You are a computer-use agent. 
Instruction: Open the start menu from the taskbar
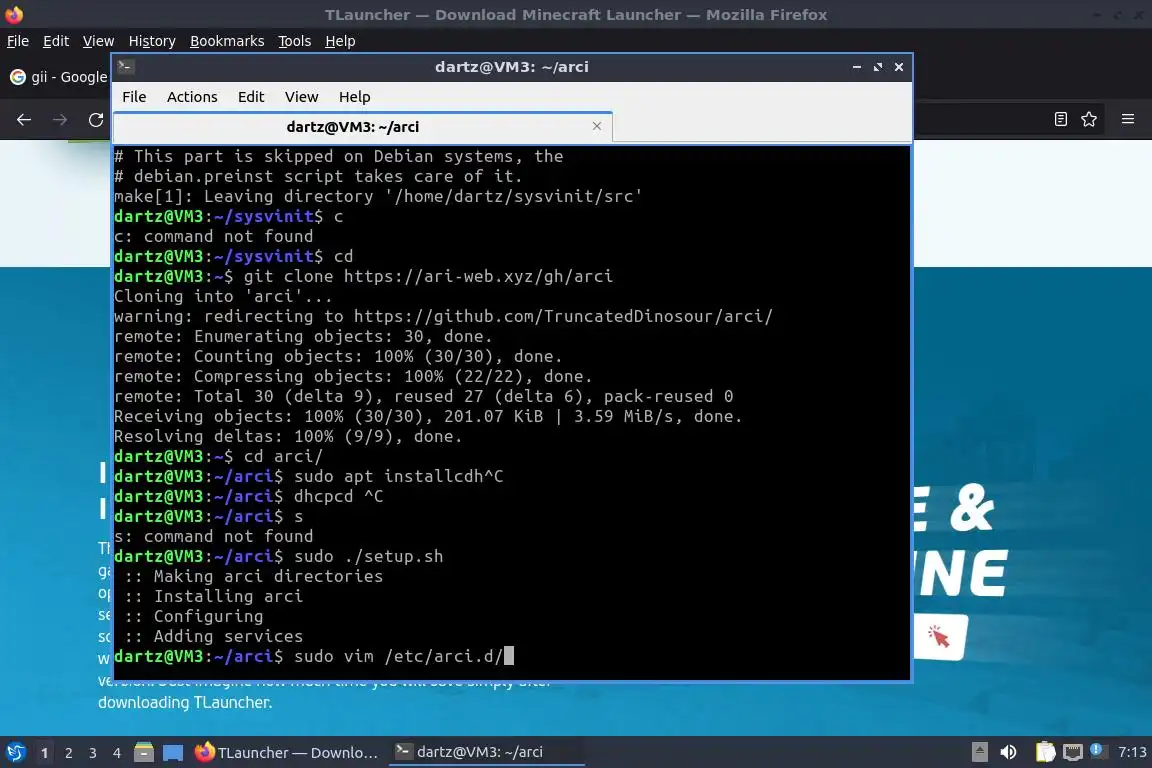[x=15, y=752]
